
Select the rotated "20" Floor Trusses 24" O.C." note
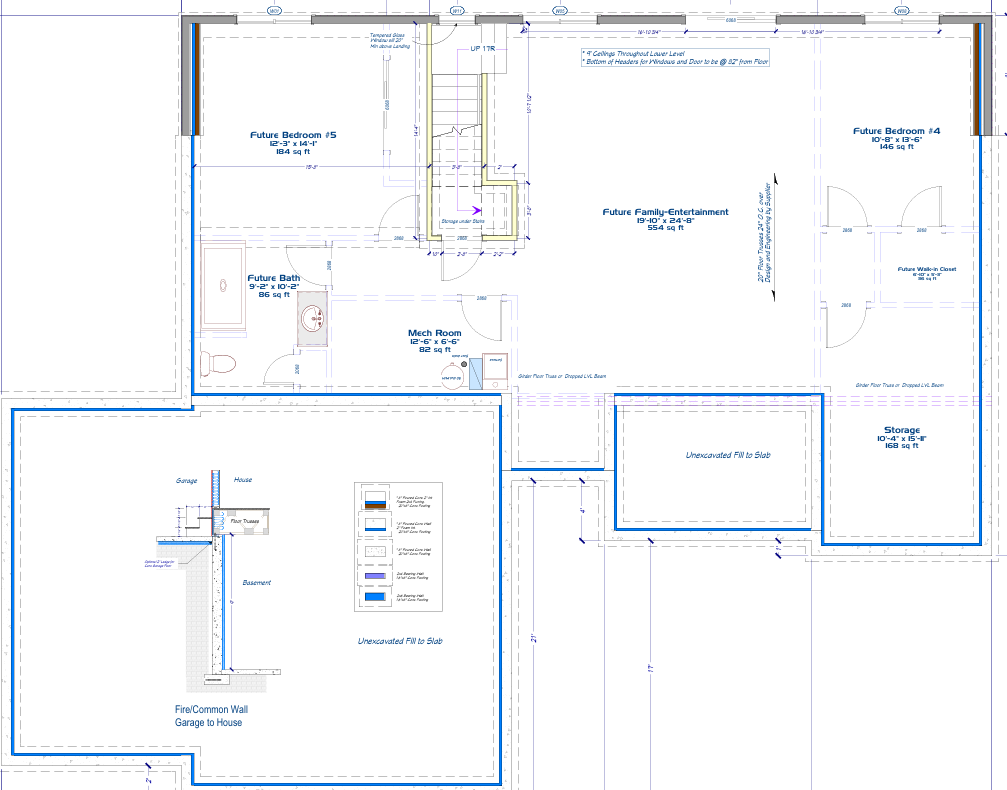coord(764,233)
